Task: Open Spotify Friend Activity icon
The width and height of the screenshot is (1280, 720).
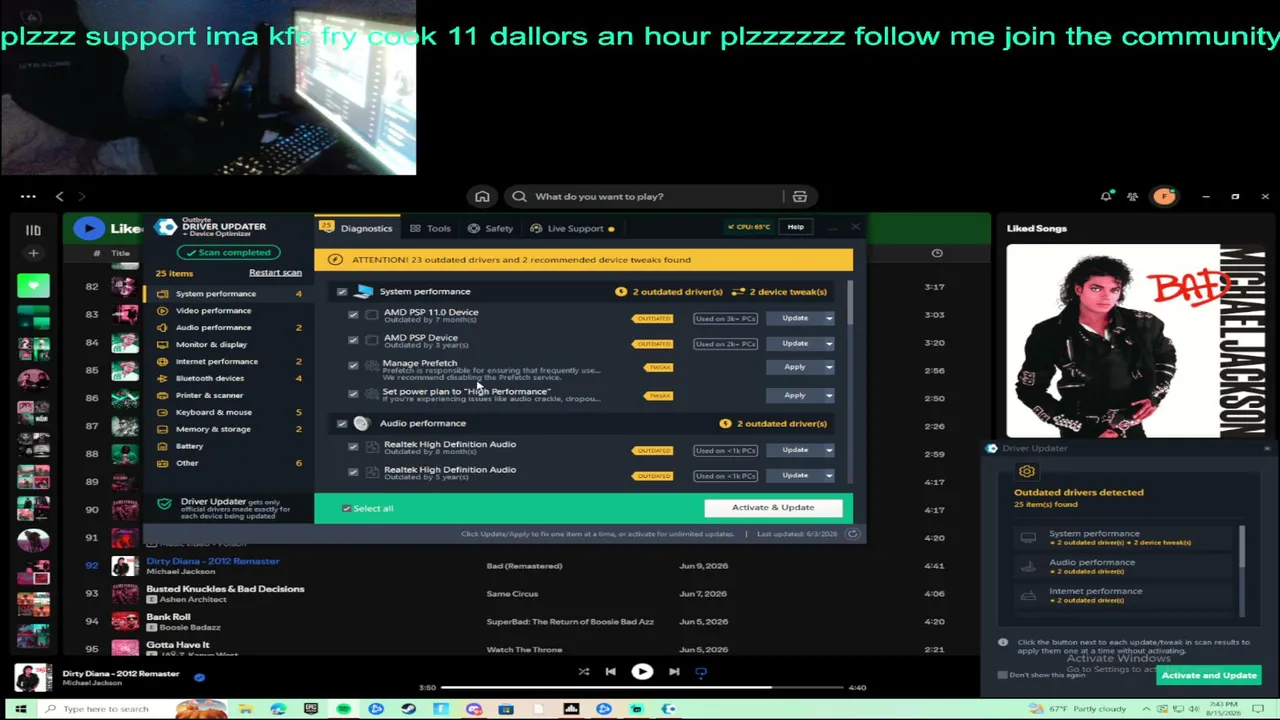Action: click(1132, 197)
